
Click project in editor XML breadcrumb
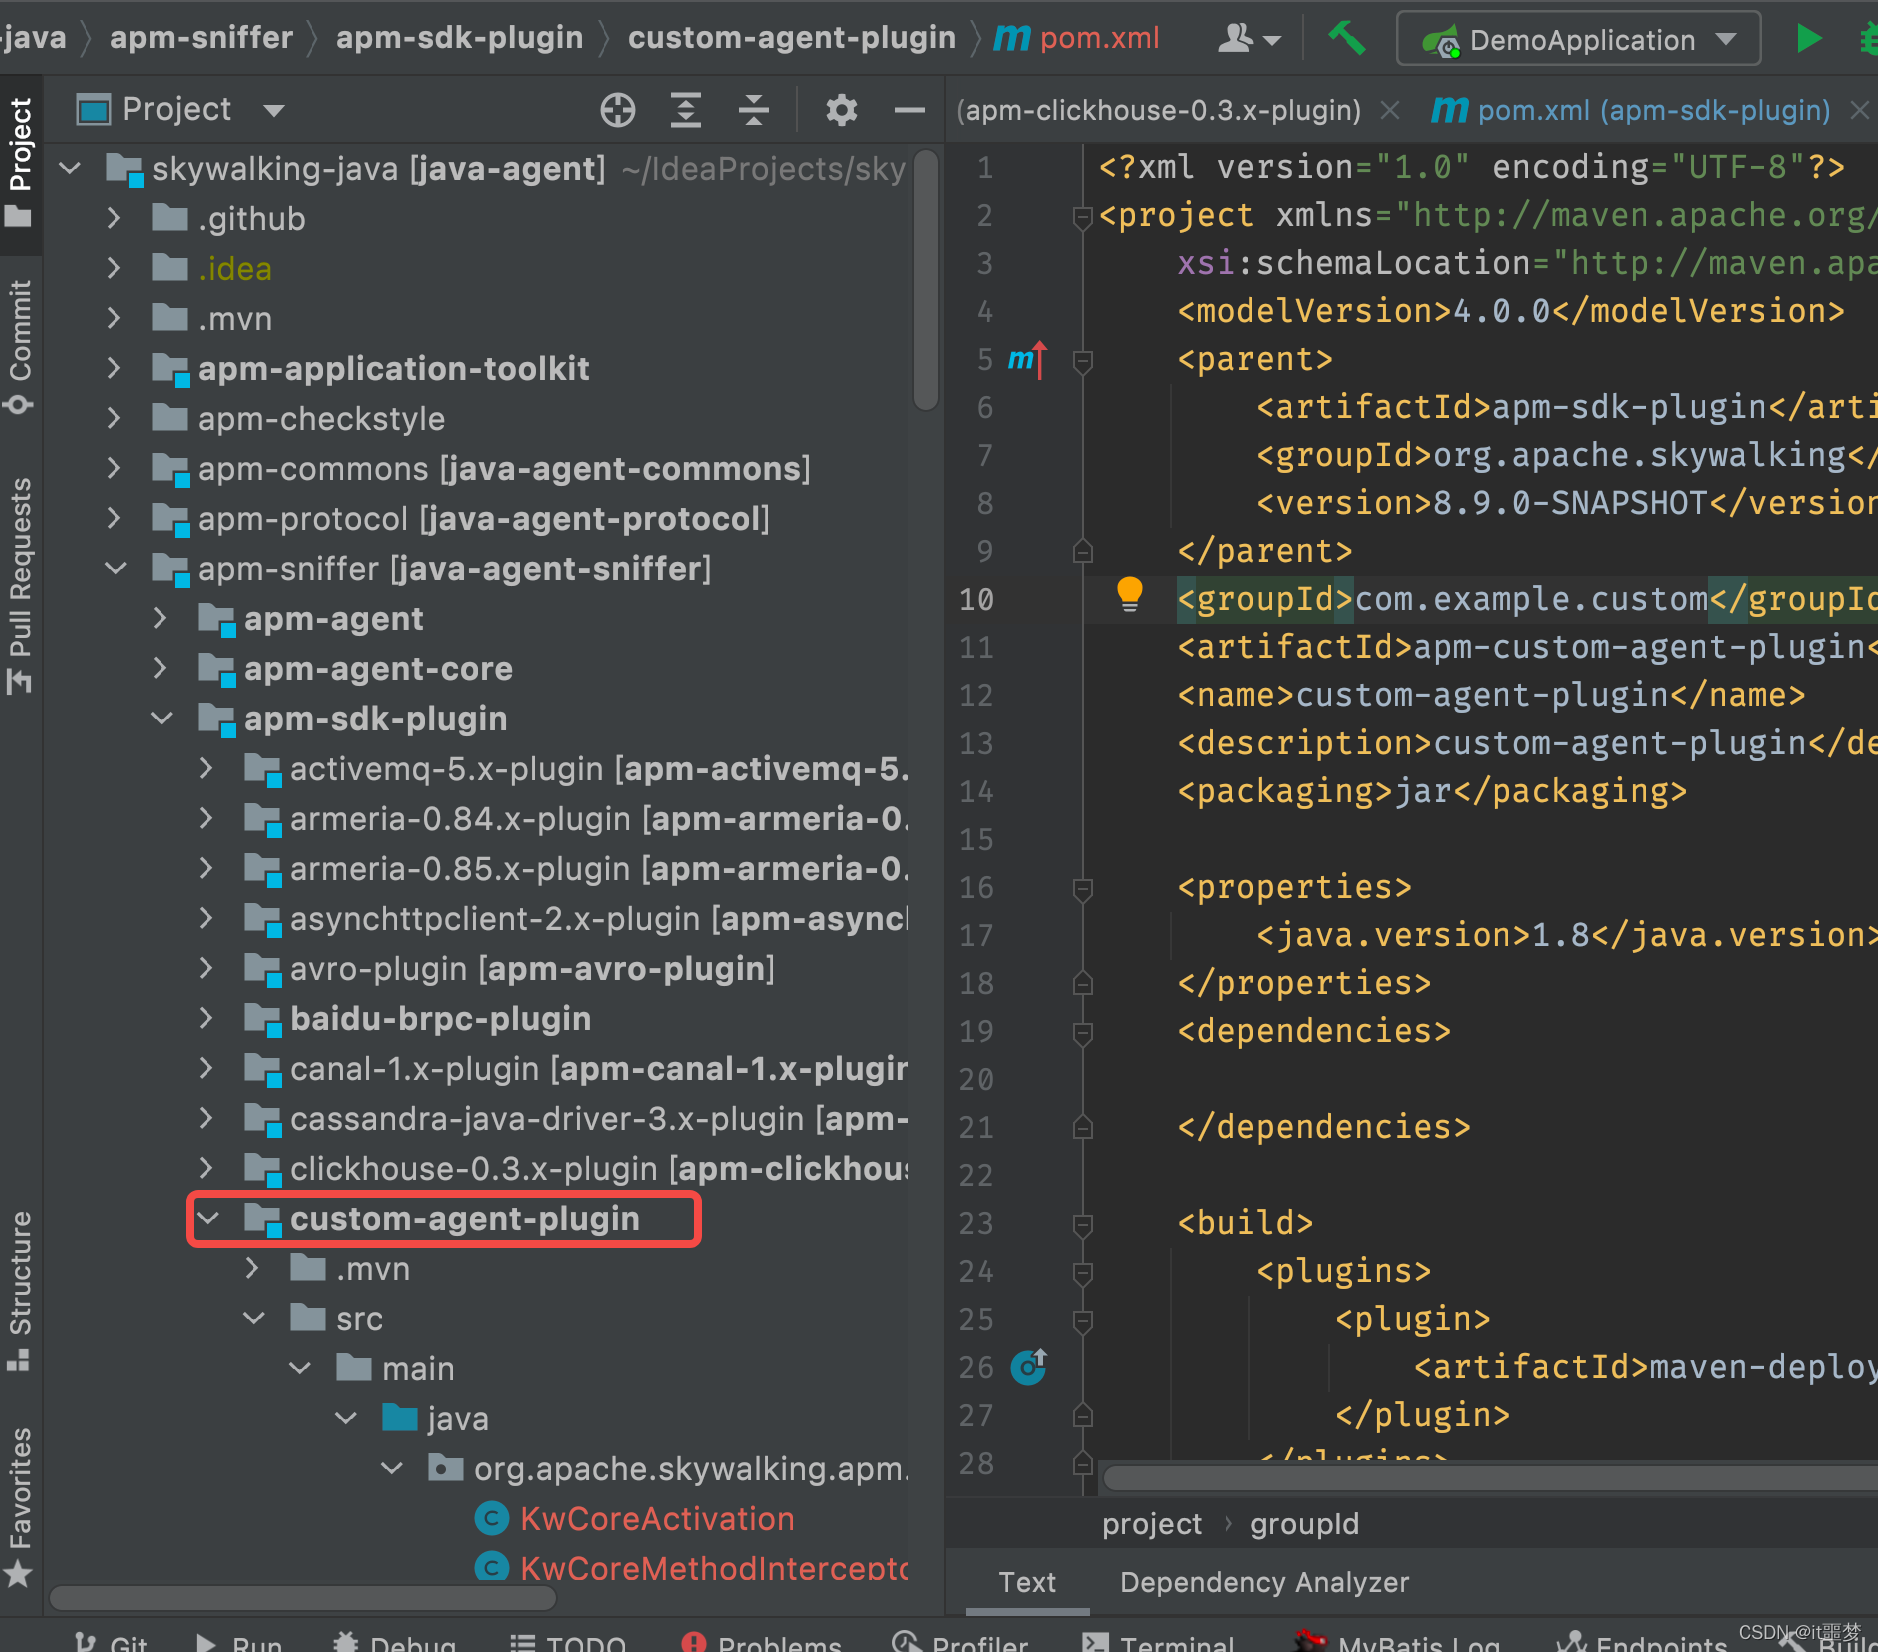(x=1152, y=1524)
